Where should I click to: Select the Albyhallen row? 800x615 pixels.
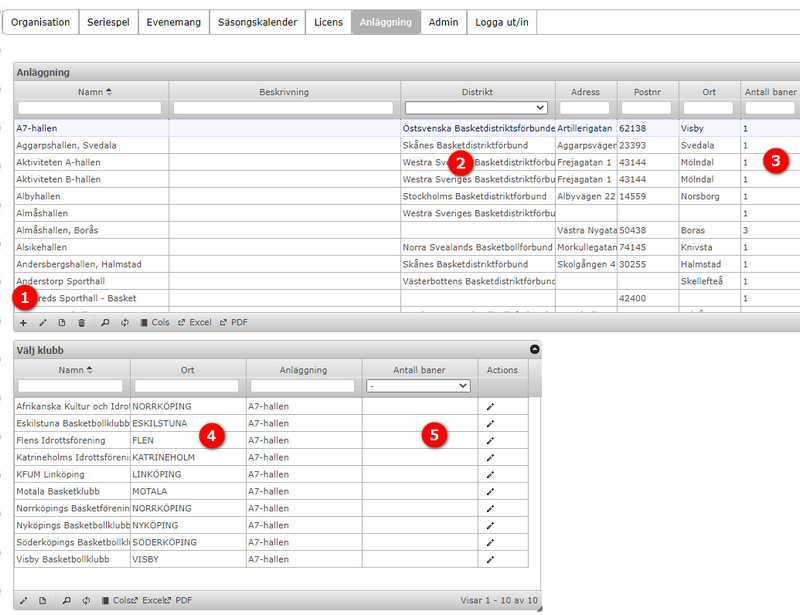point(407,196)
